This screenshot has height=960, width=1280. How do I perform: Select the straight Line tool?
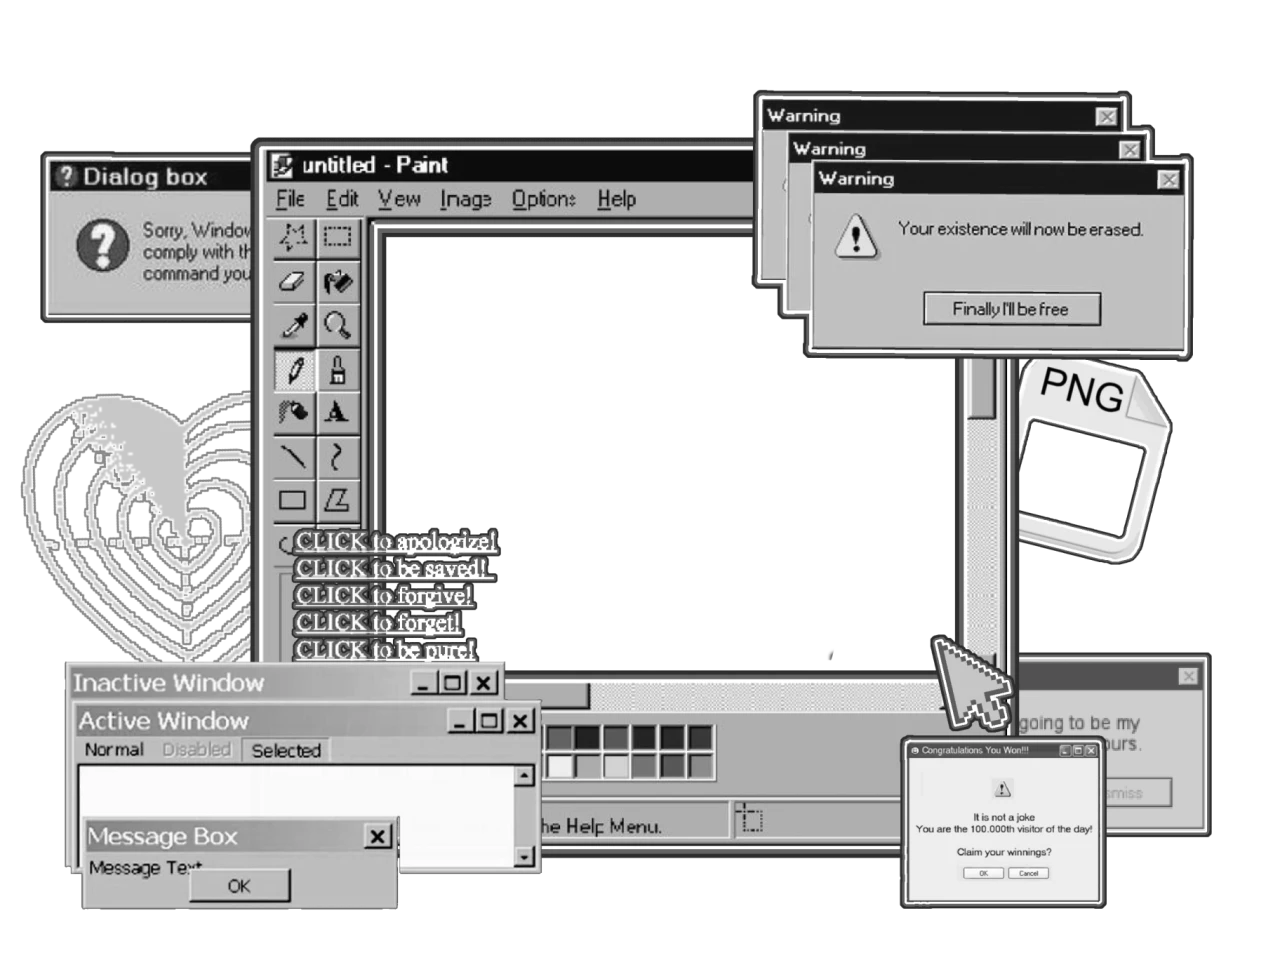(293, 457)
